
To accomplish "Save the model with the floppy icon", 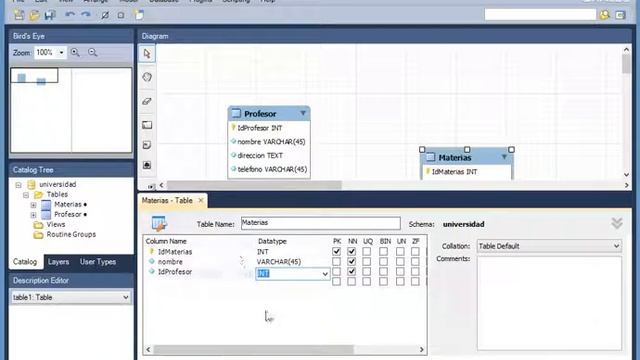I will pyautogui.click(x=50, y=15).
